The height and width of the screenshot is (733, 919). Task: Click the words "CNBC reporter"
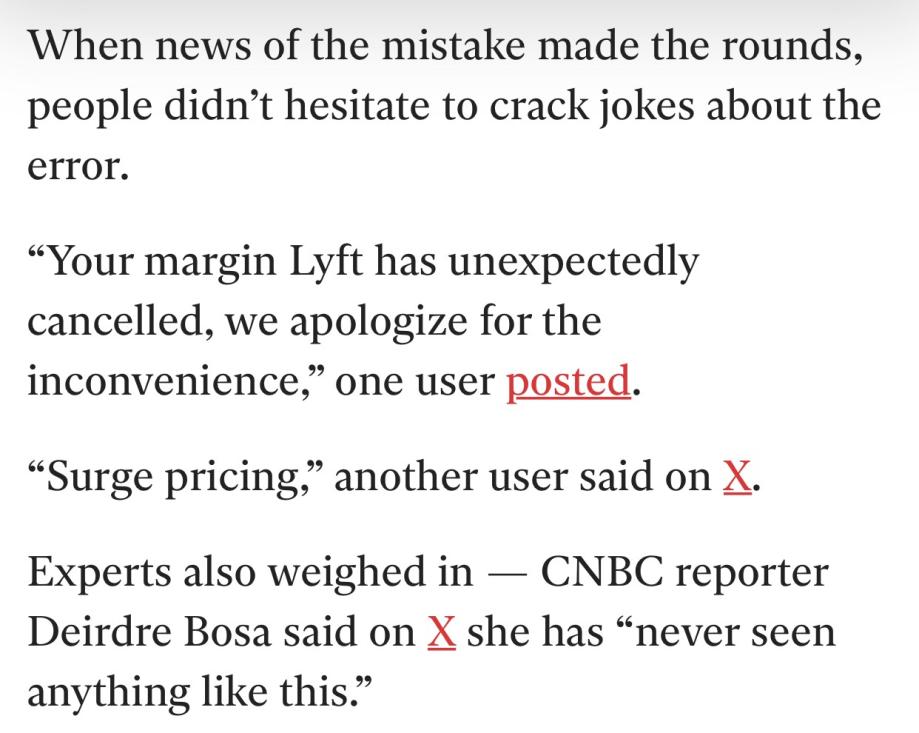pos(684,572)
